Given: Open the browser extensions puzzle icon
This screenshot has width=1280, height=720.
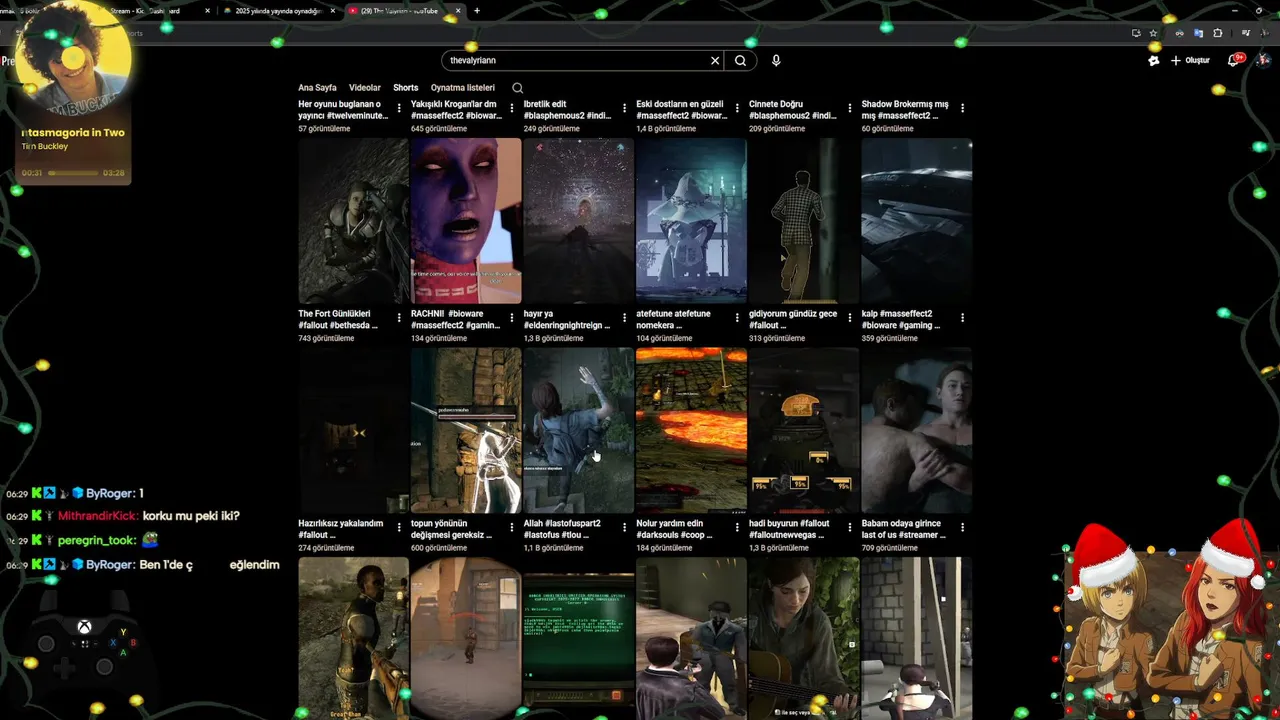Looking at the screenshot, I should click(x=1217, y=33).
